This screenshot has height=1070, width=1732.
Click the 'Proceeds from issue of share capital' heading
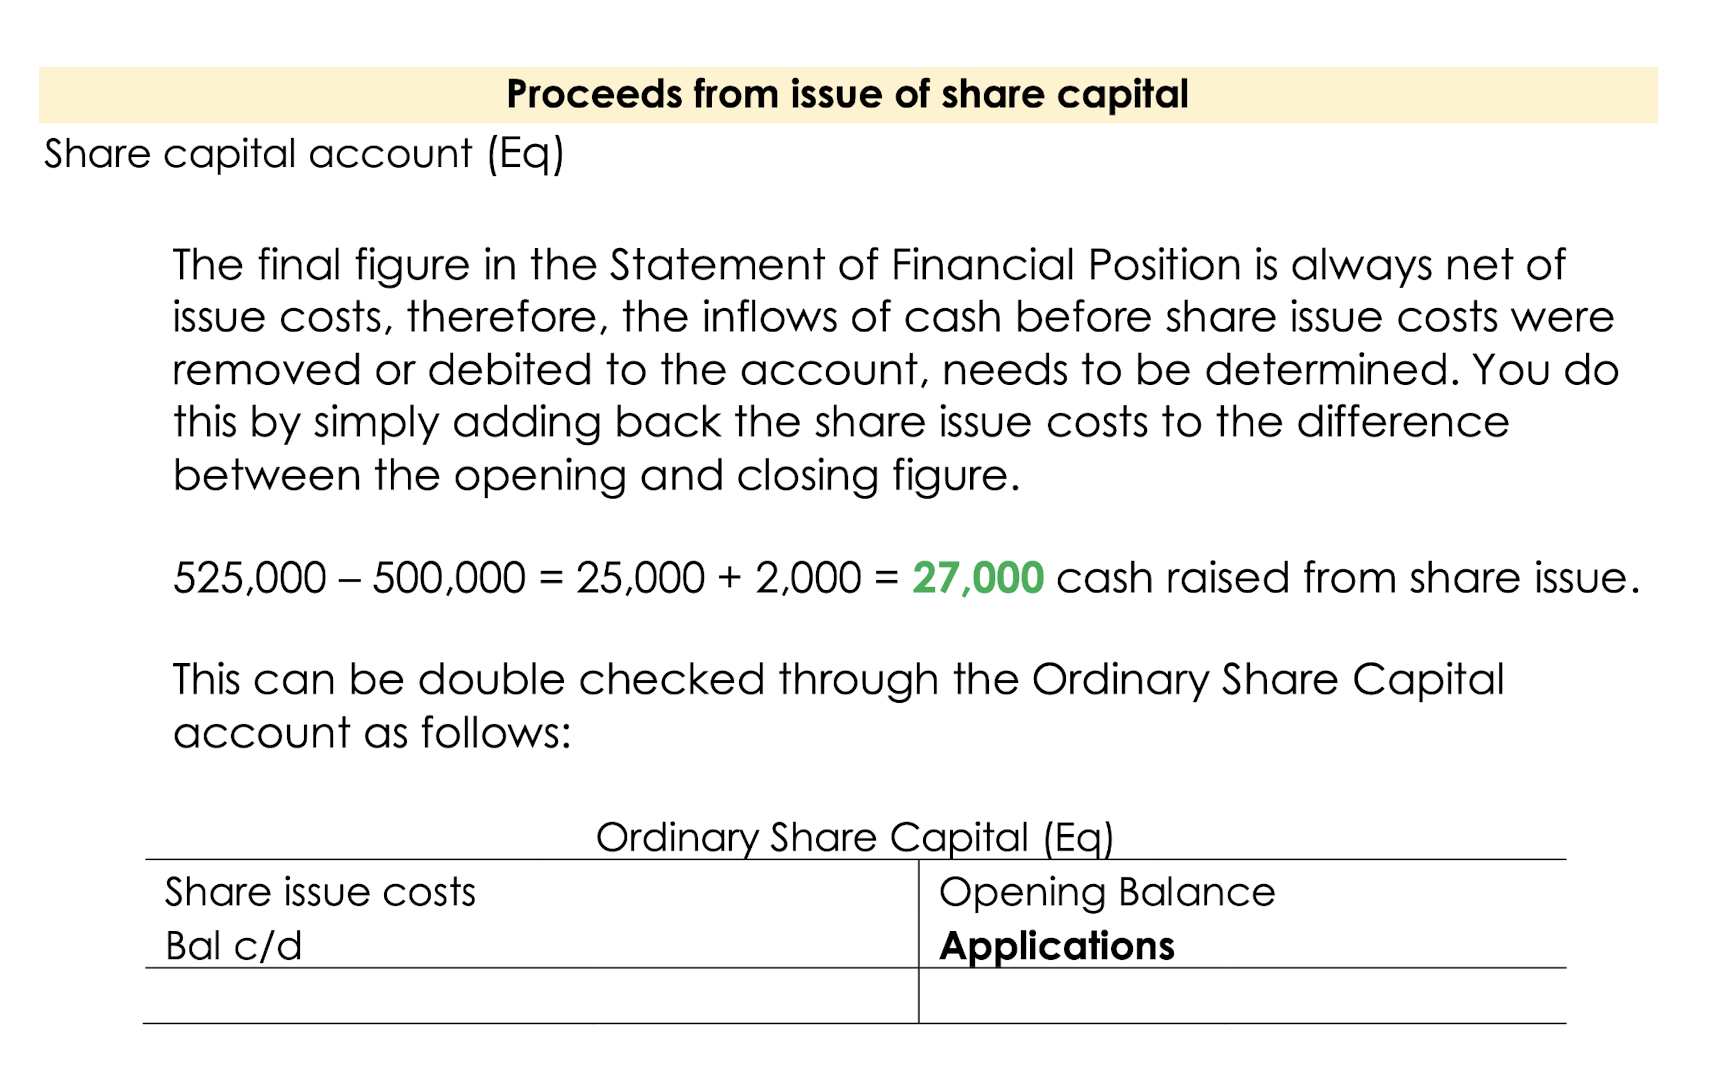coord(847,94)
